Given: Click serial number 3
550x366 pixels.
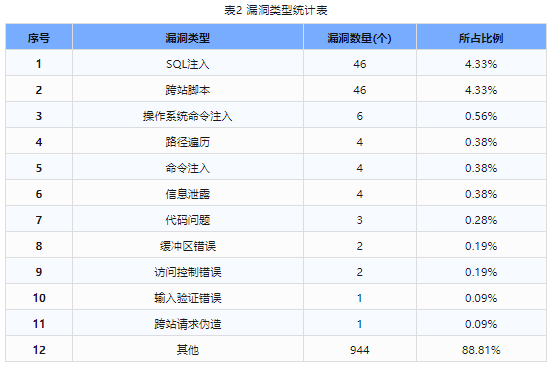Looking at the screenshot, I should [x=39, y=116].
